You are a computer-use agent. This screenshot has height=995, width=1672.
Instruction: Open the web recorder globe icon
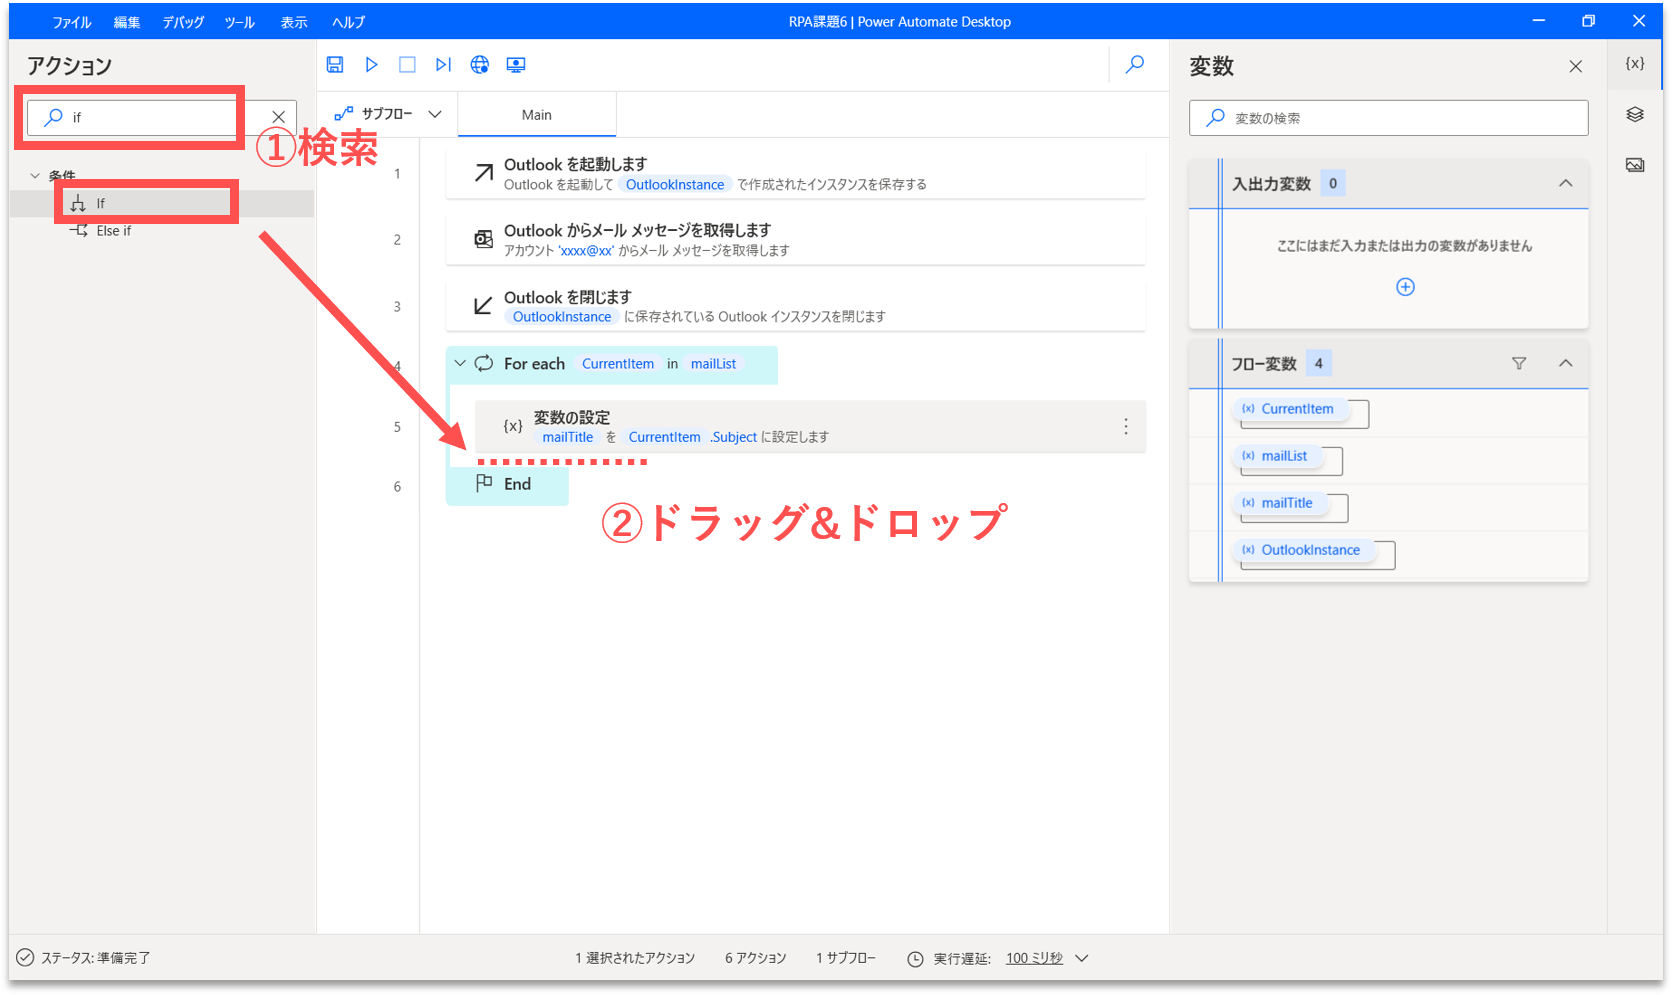click(480, 65)
